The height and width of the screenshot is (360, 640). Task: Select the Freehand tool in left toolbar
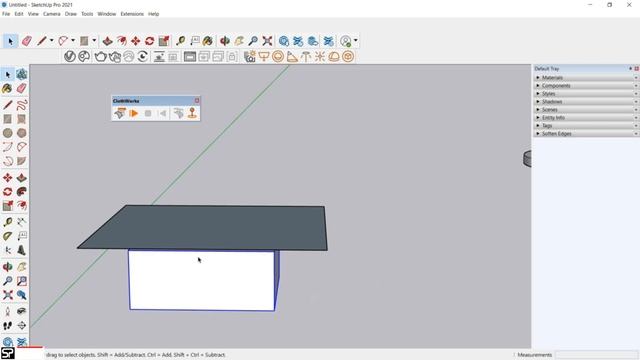click(x=22, y=105)
